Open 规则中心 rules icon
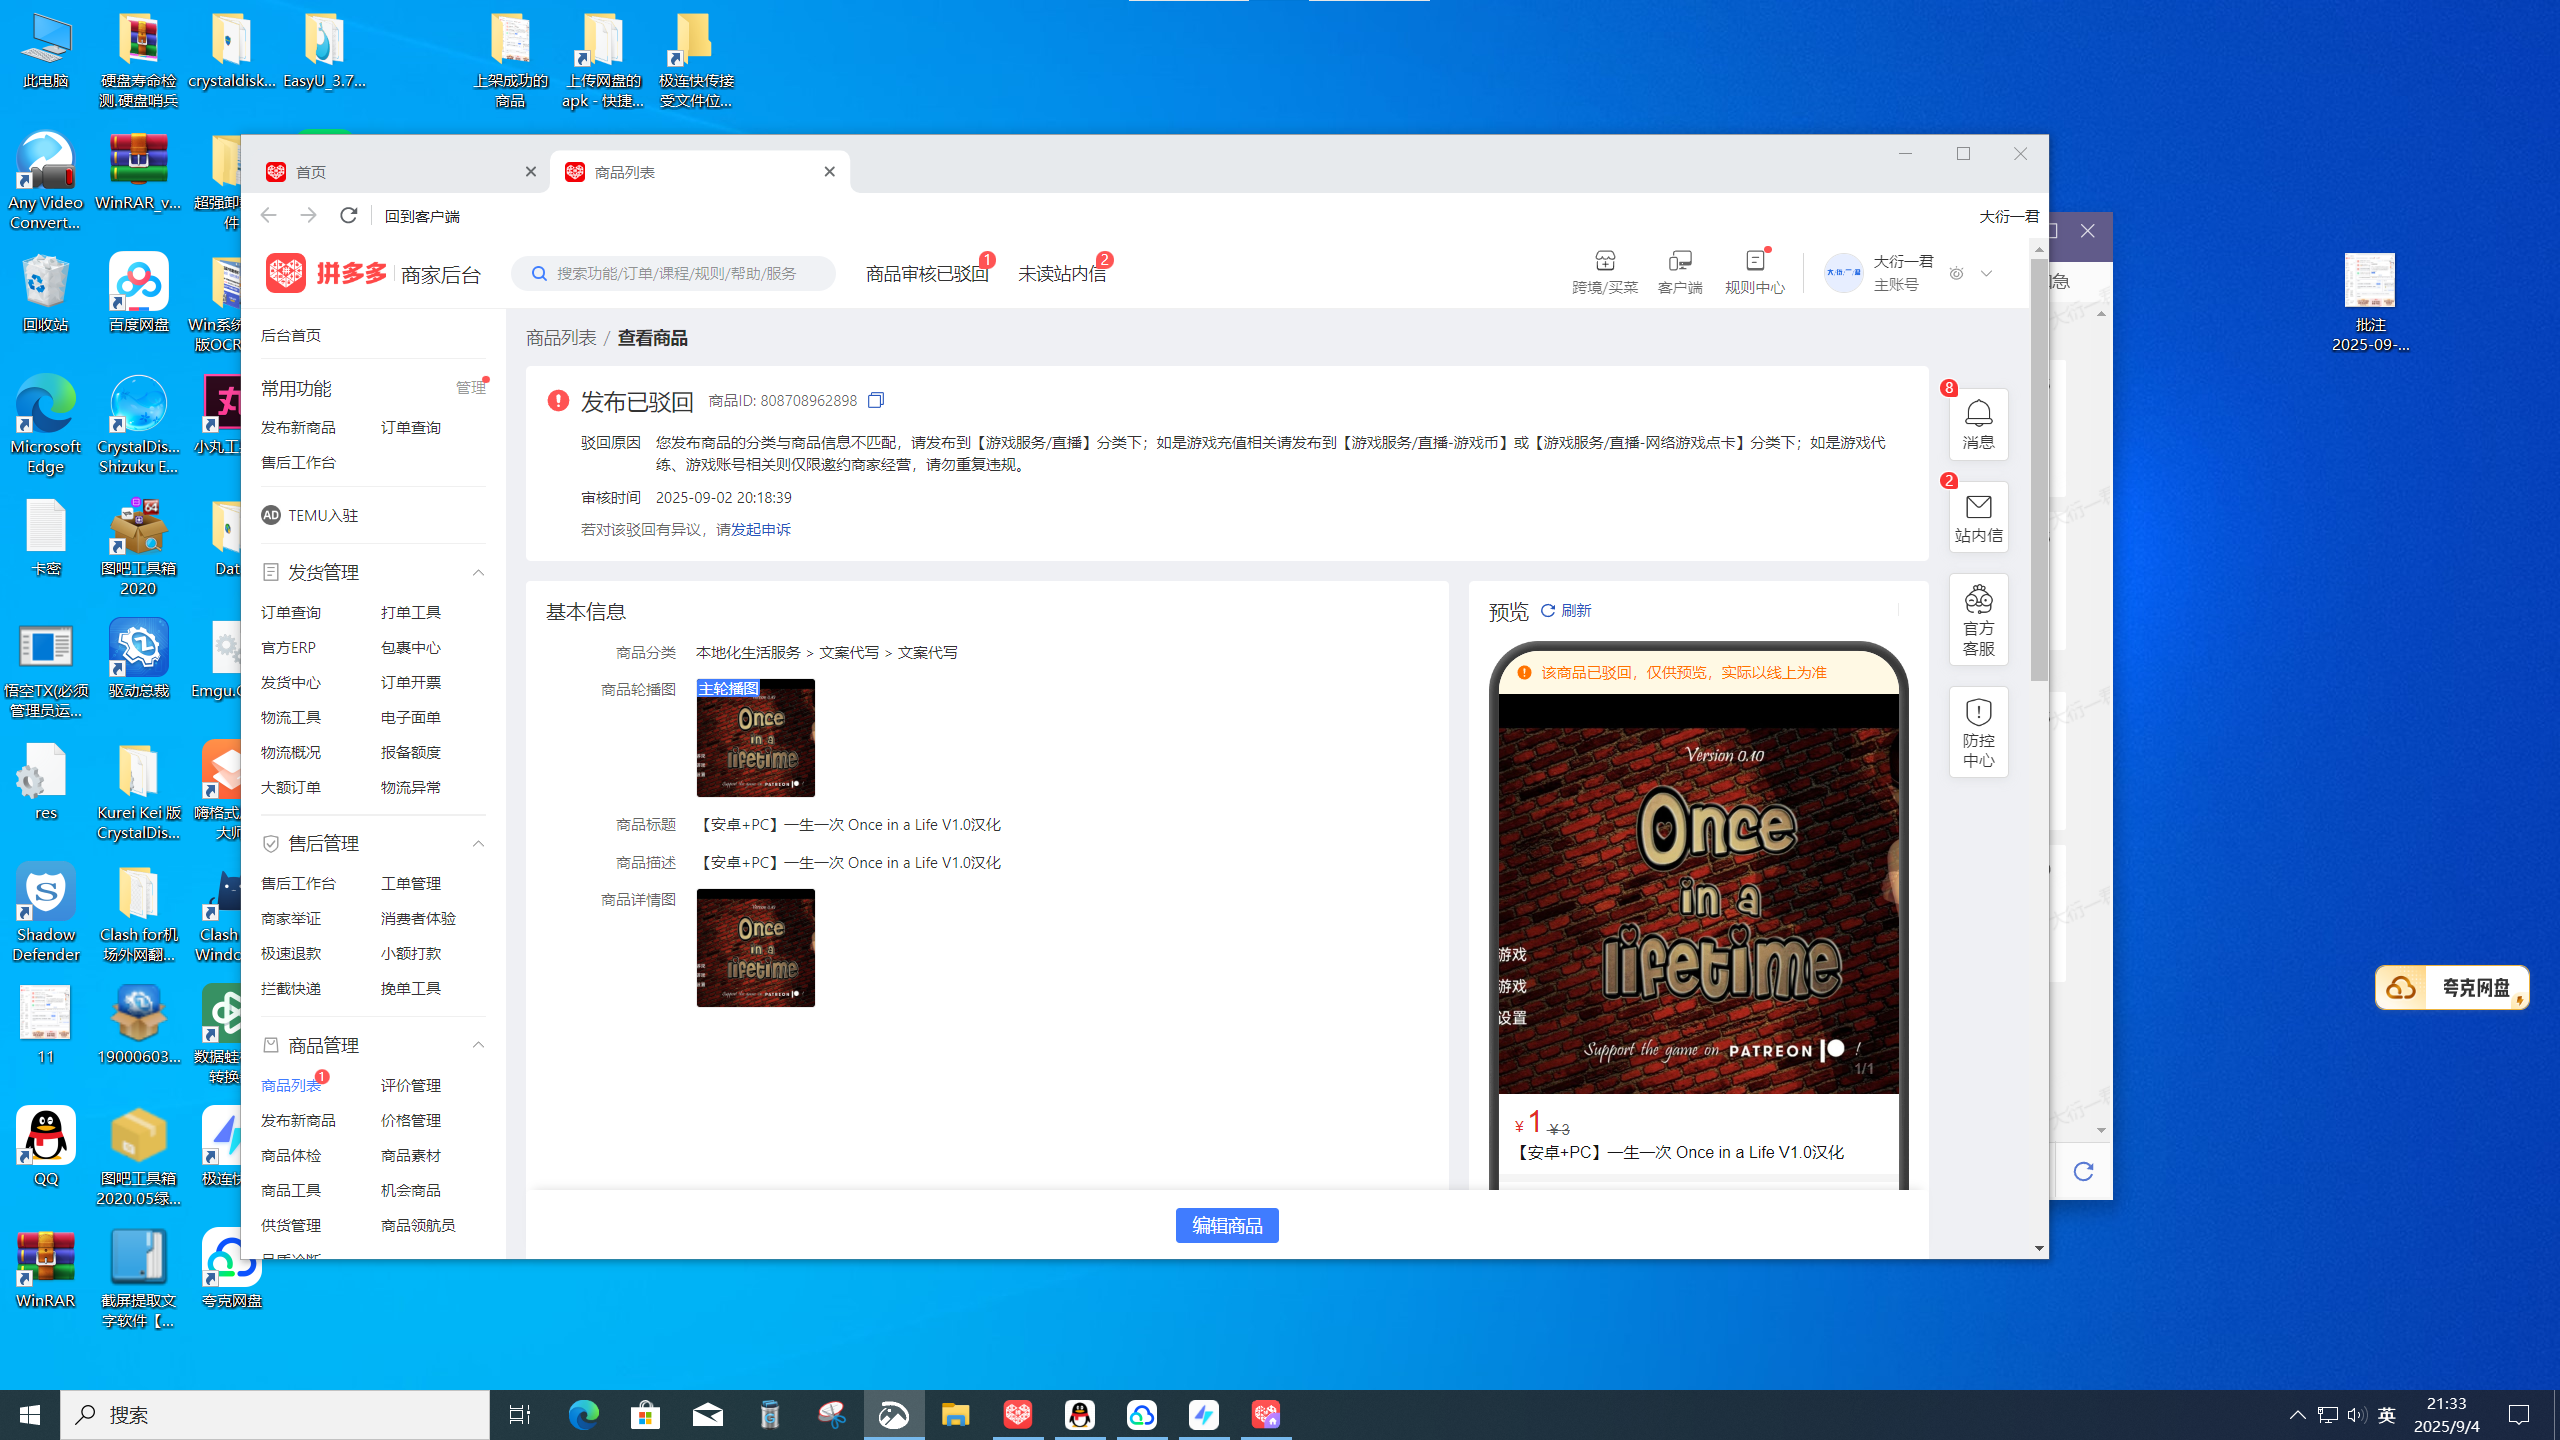2560x1440 pixels. 1755,261
